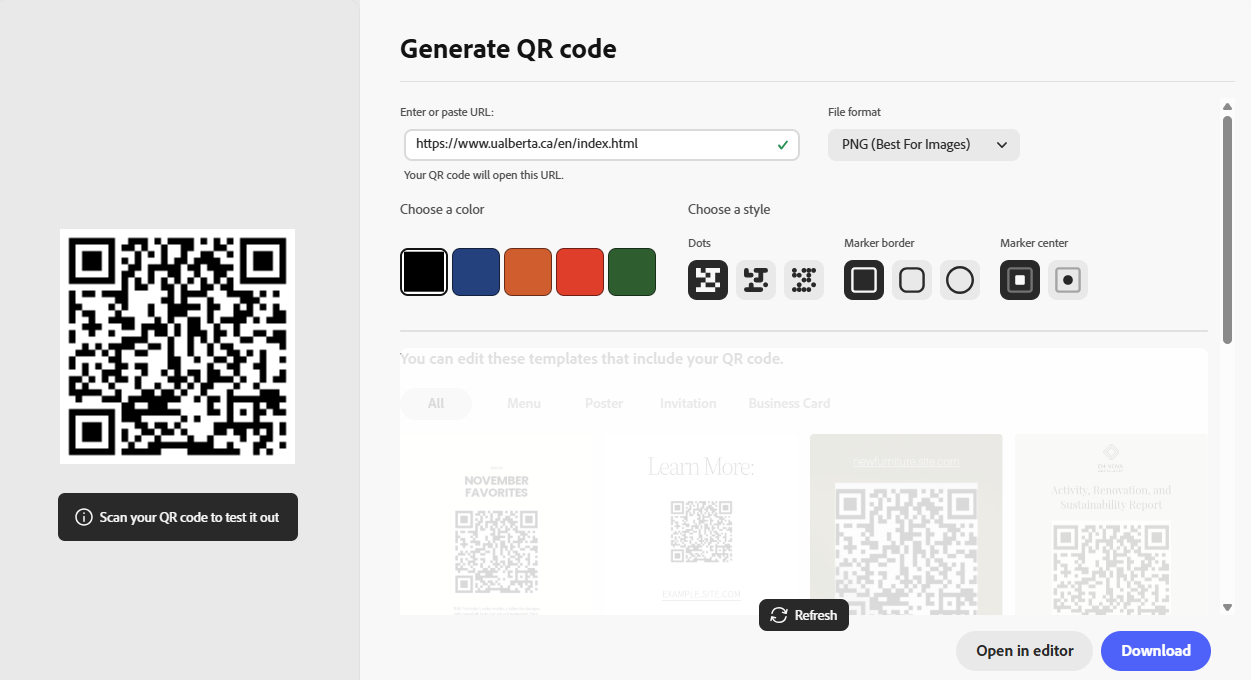Choose the rounded connected dots style
This screenshot has width=1251, height=680.
click(x=756, y=280)
